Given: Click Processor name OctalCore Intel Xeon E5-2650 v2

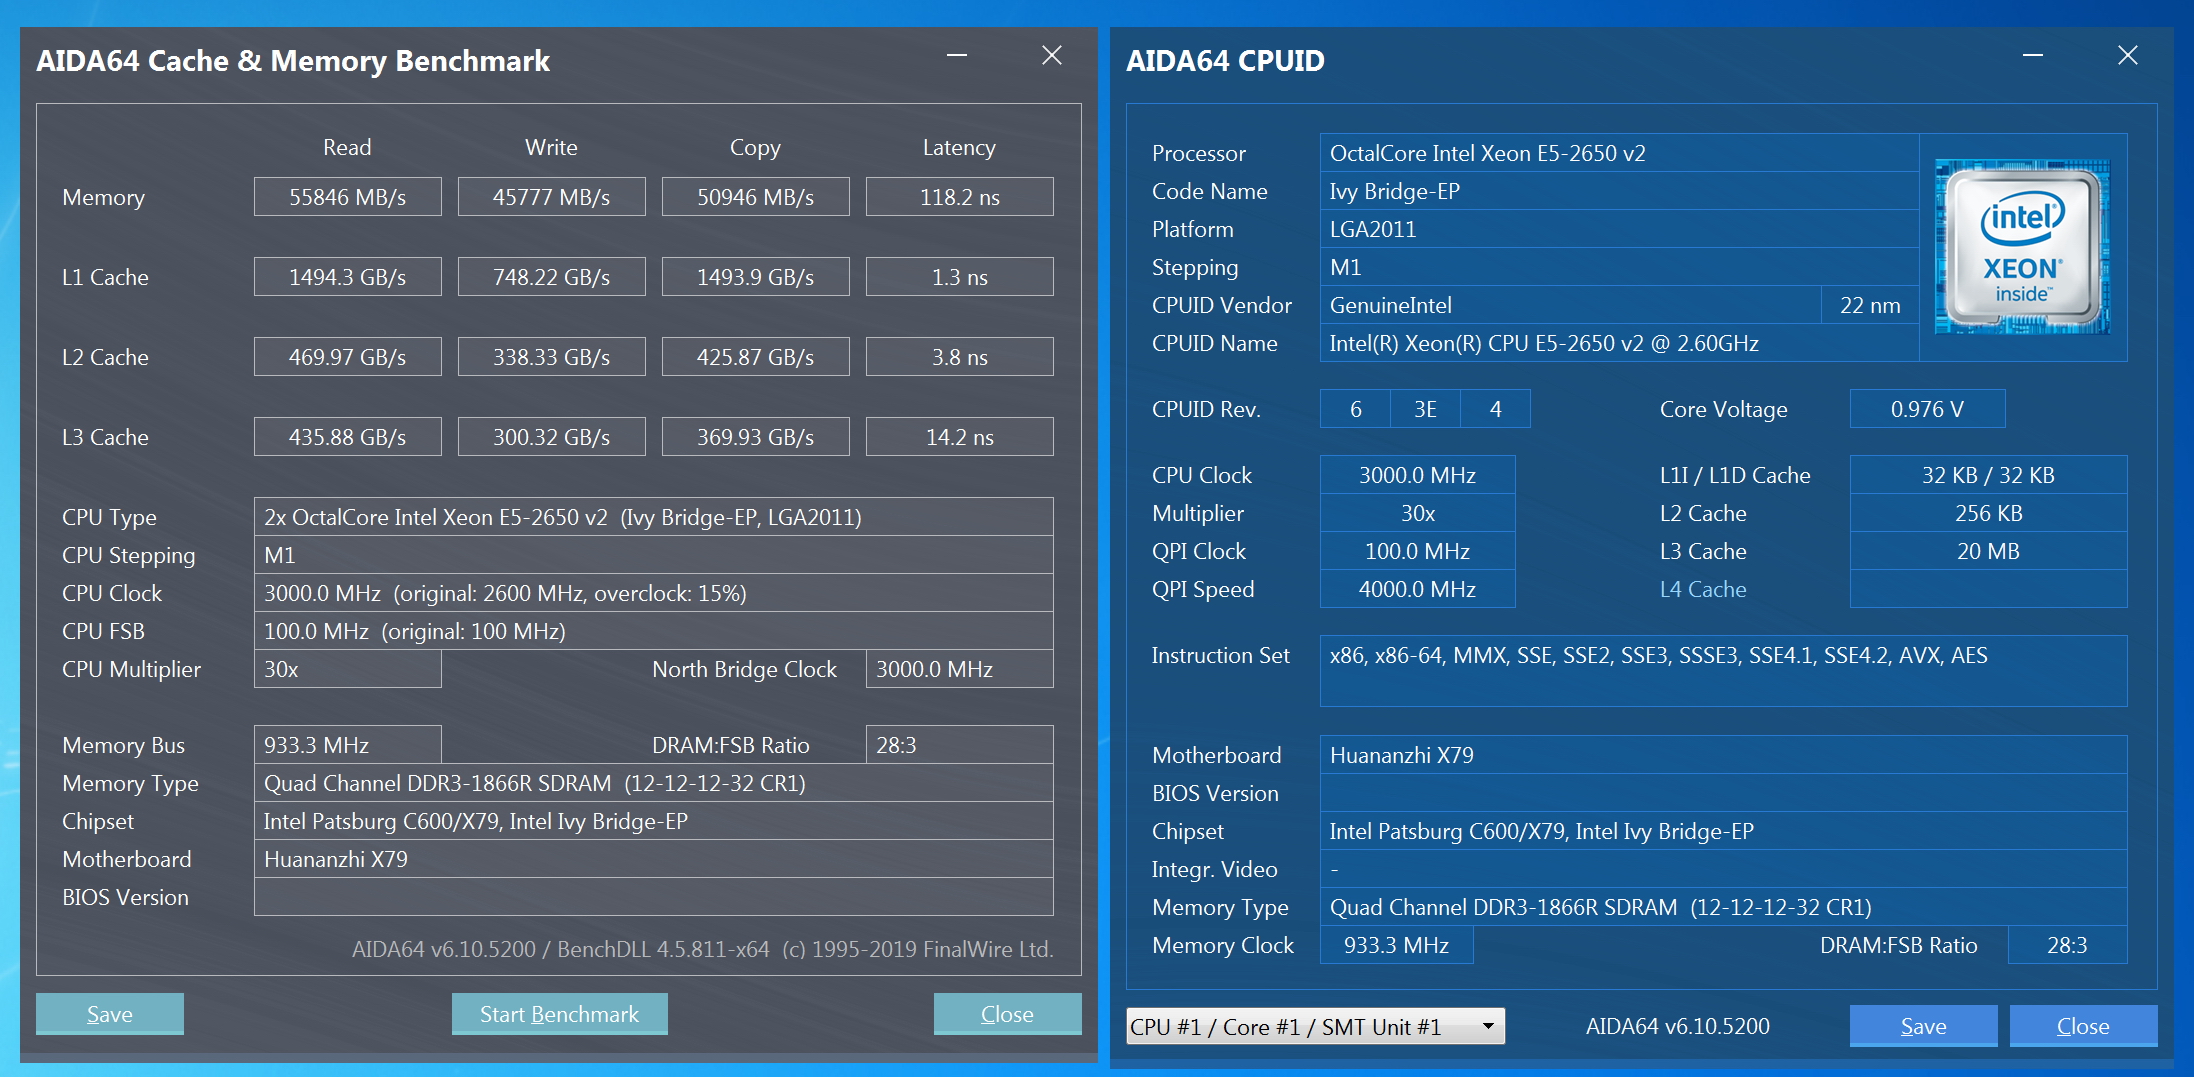Looking at the screenshot, I should click(1619, 153).
